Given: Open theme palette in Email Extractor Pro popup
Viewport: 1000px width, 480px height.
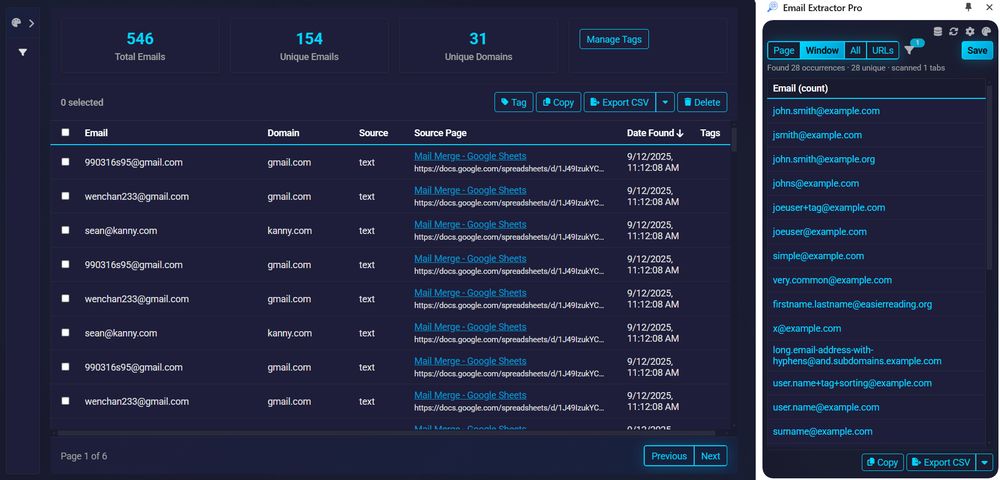Looking at the screenshot, I should 986,31.
